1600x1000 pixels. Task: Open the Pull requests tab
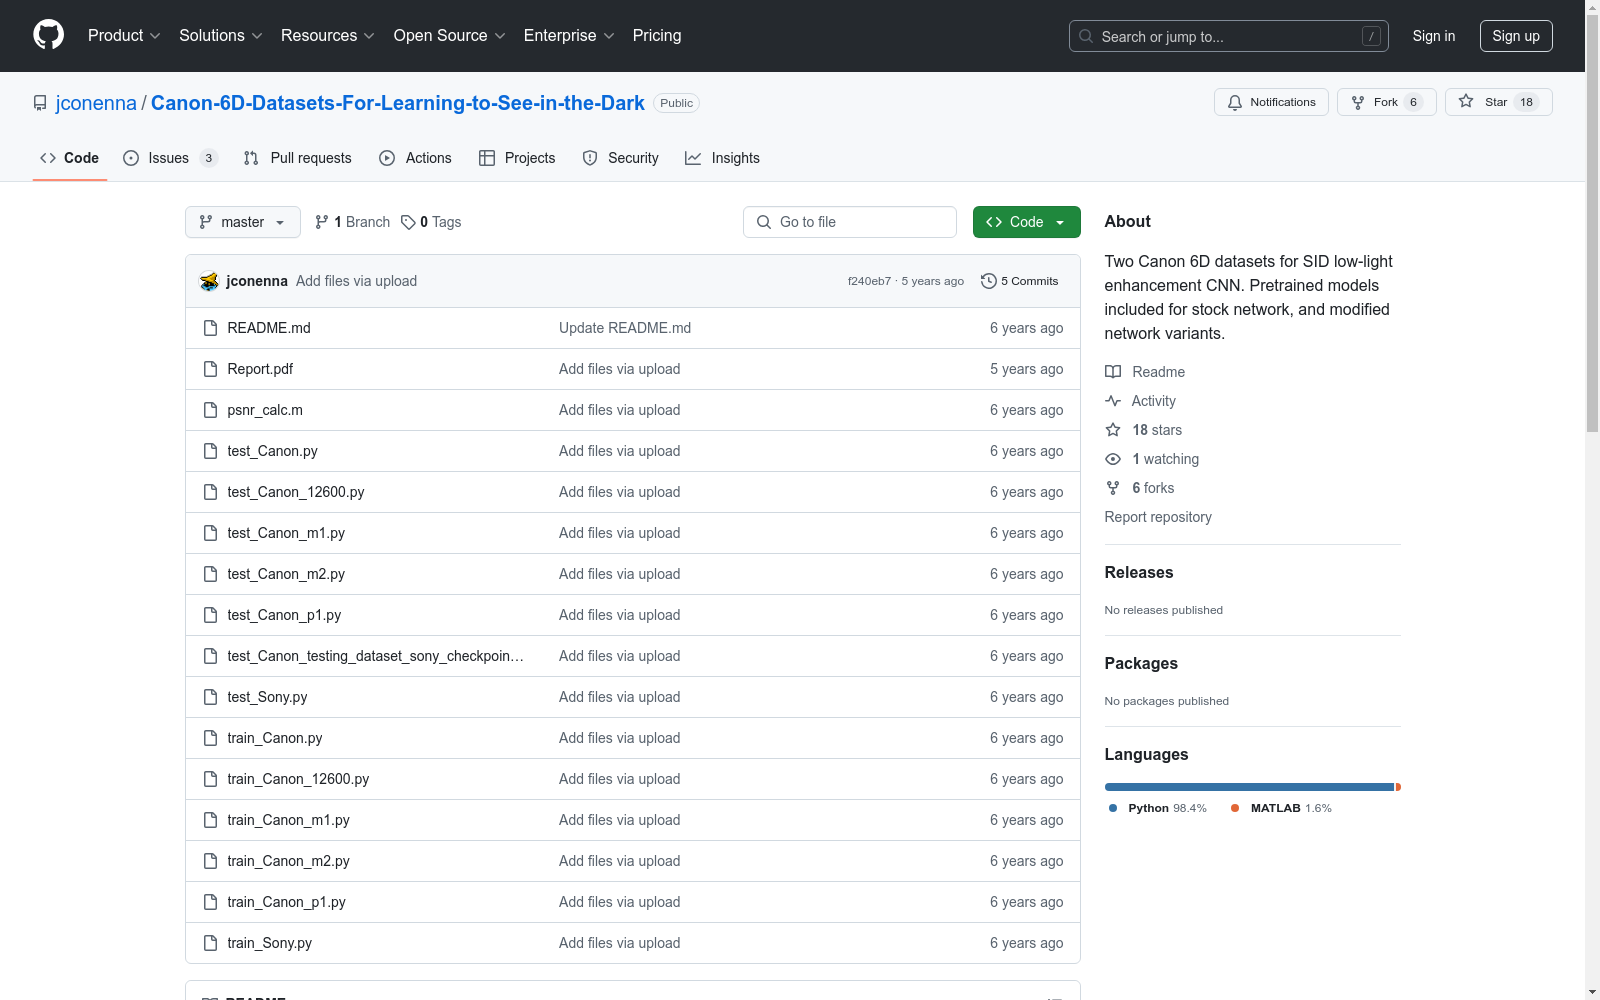298,158
